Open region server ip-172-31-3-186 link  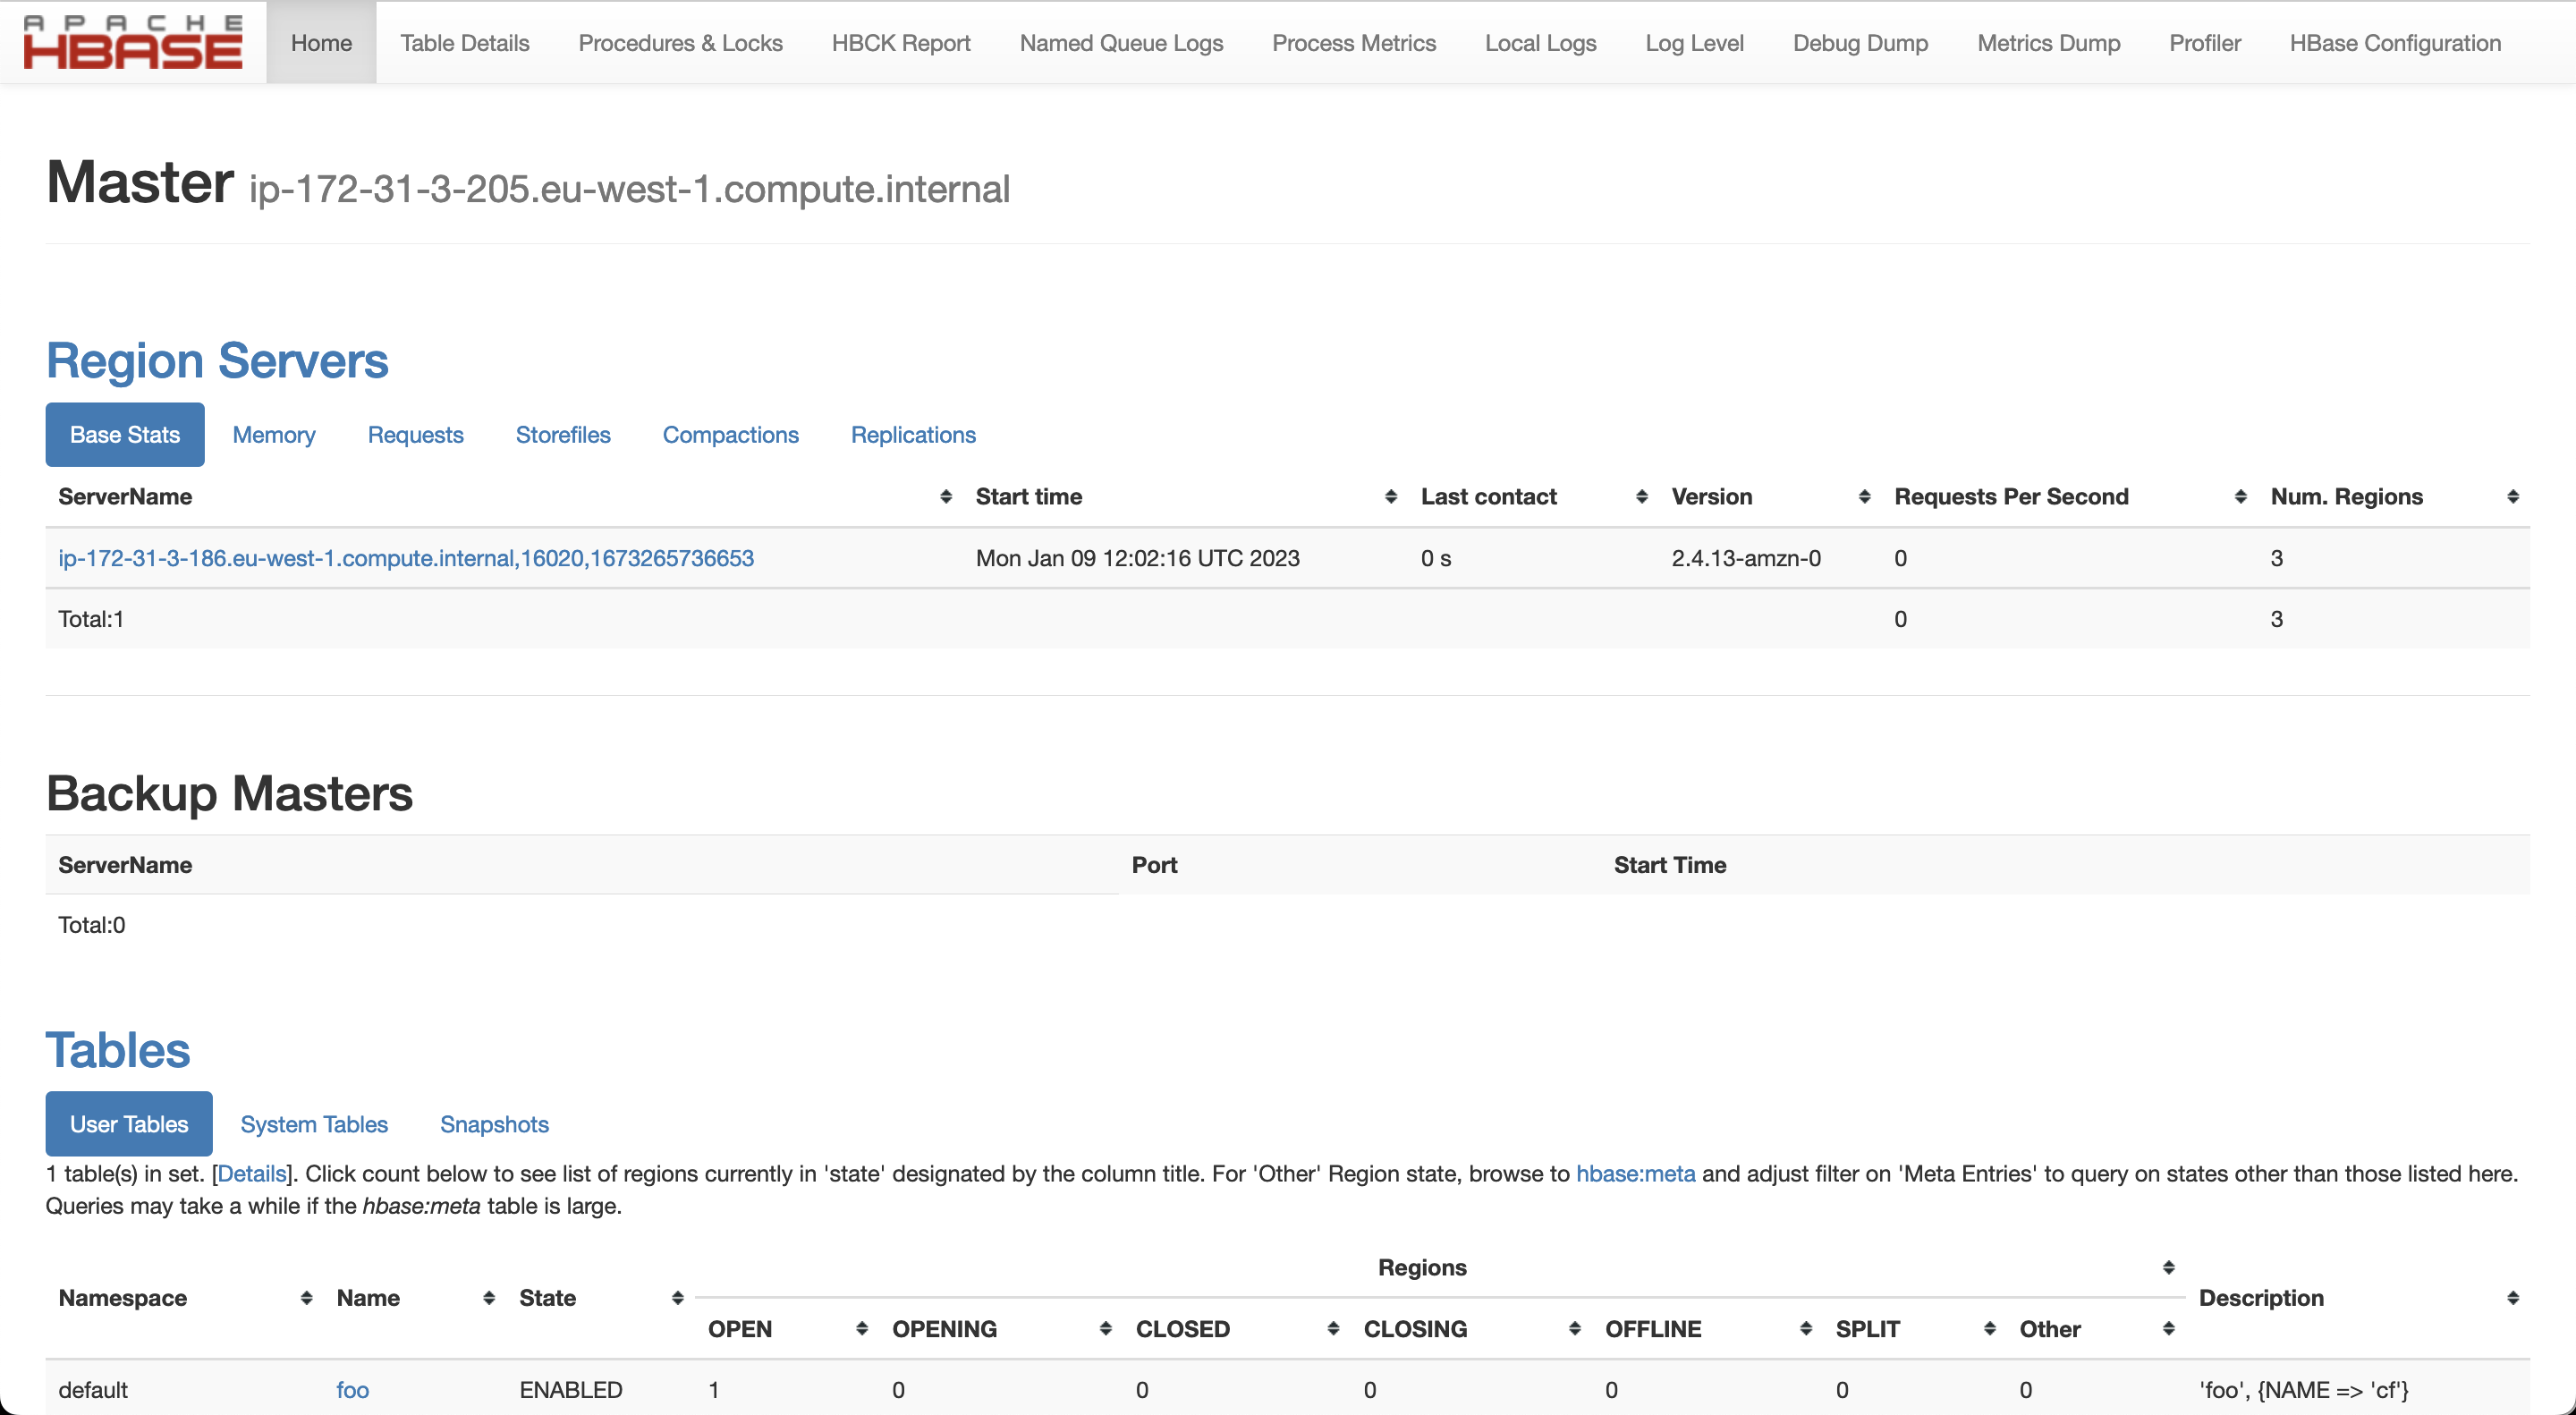[406, 558]
